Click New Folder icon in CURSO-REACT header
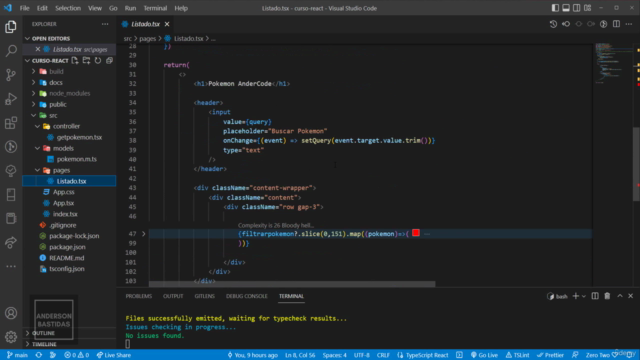Viewport: 640px width, 360px height. pyautogui.click(x=86, y=60)
